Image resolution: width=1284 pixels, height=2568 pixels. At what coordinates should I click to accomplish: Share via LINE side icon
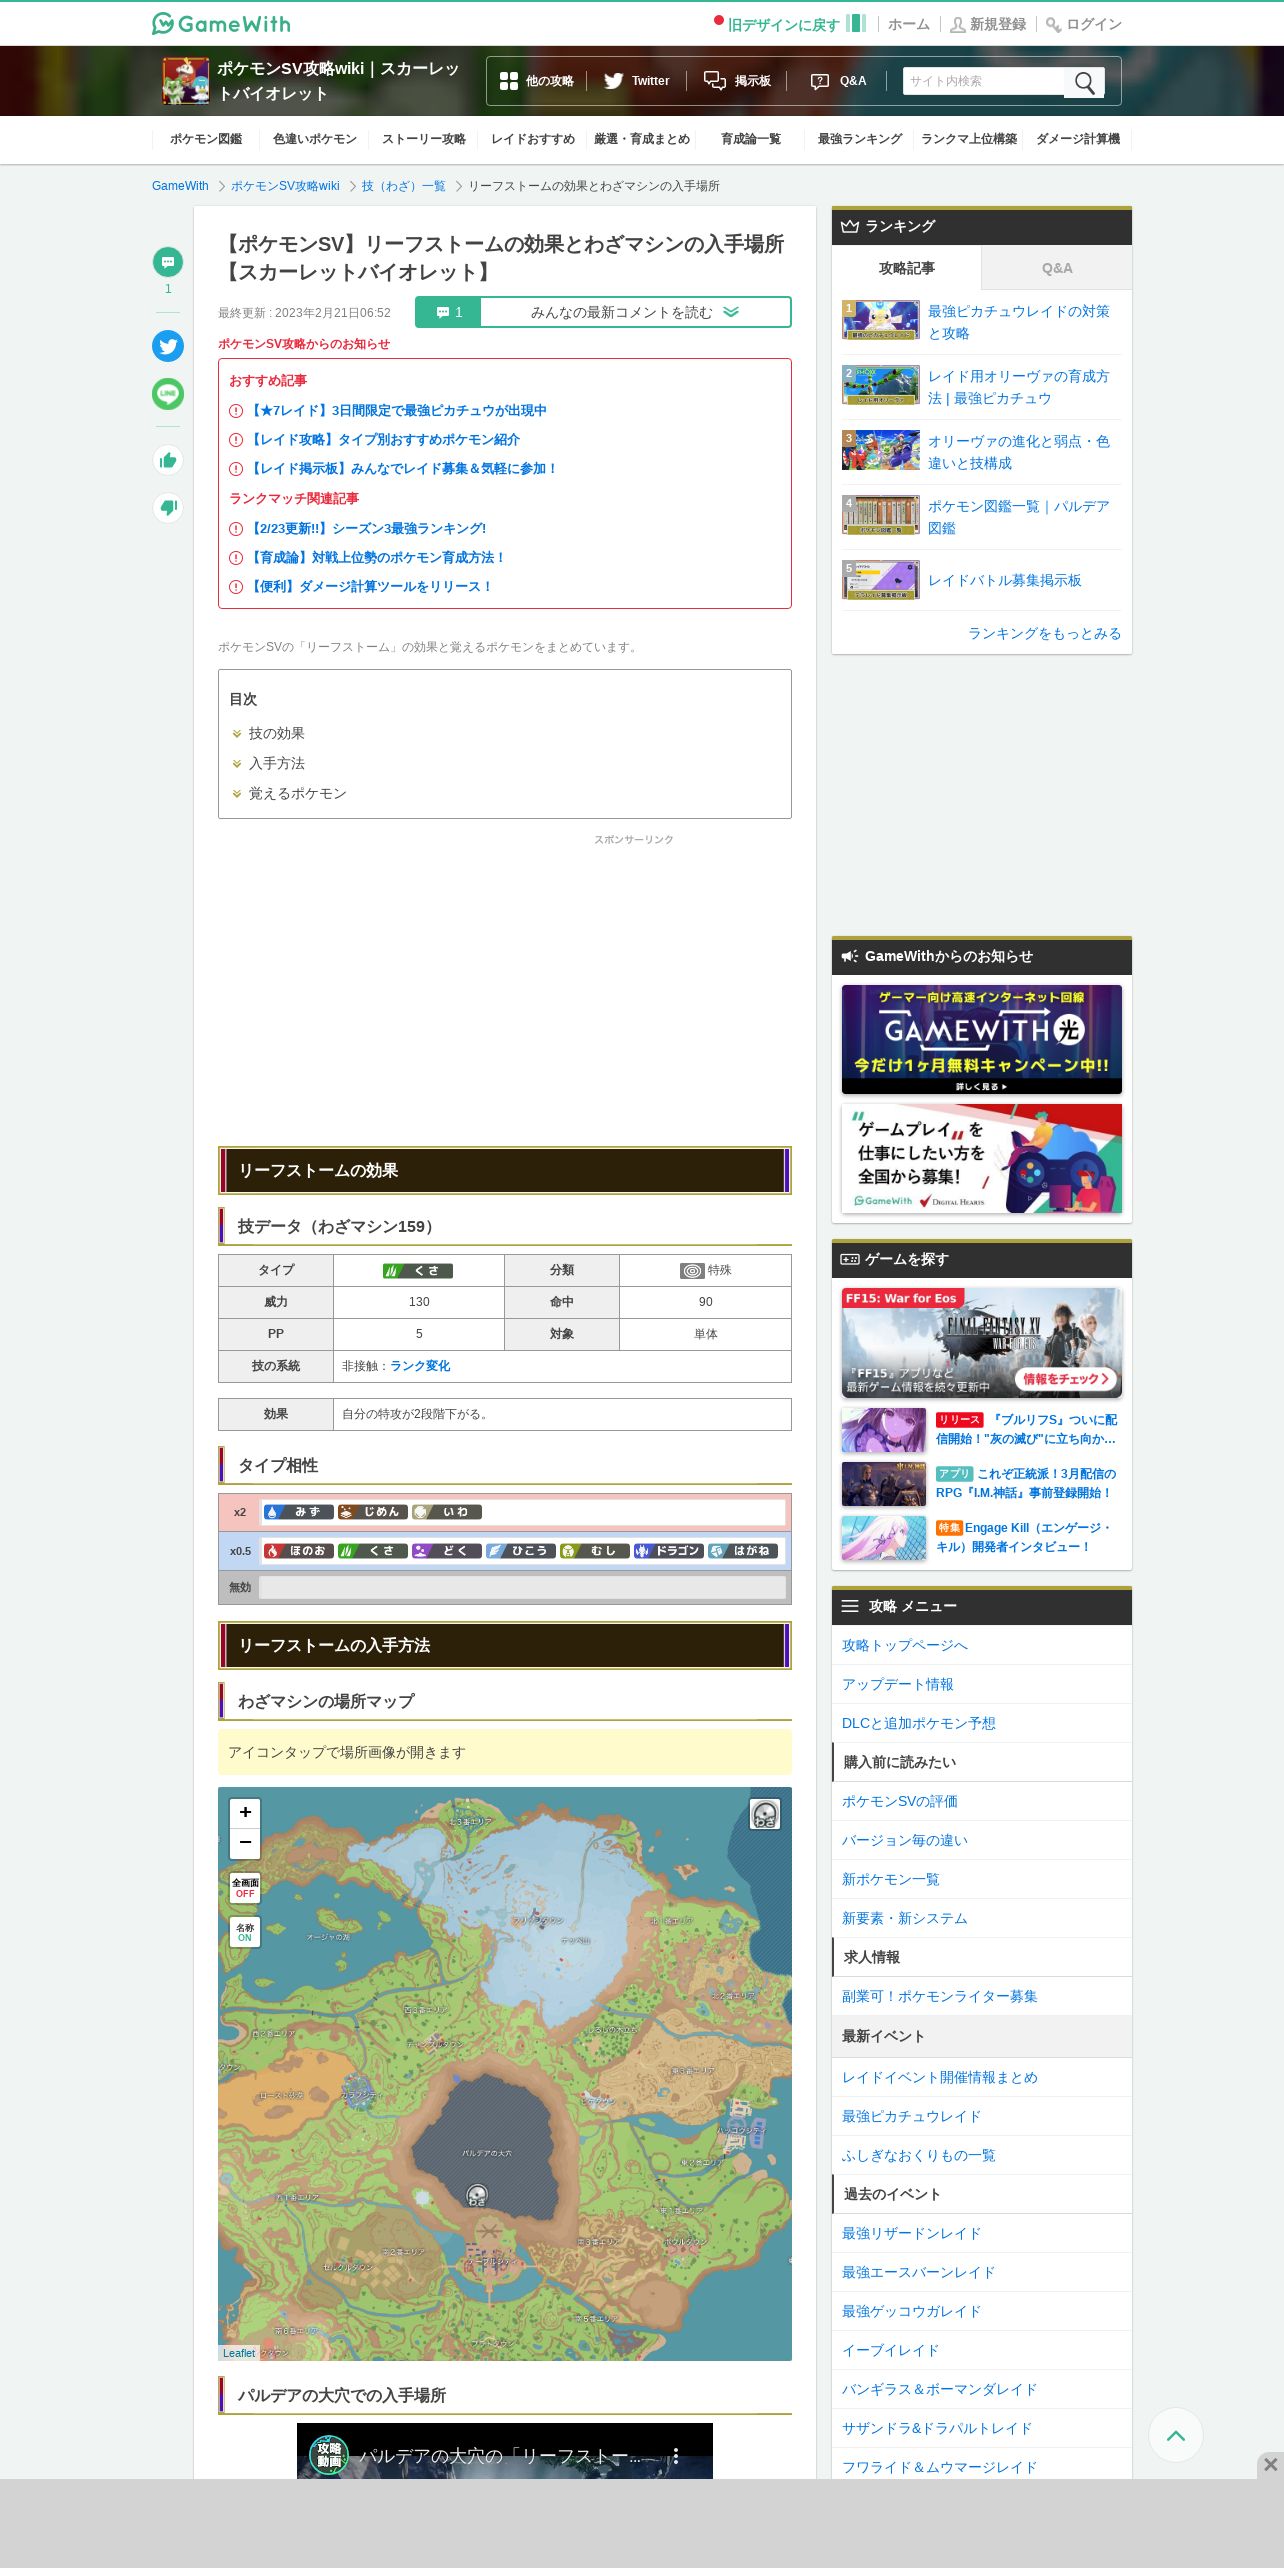coord(168,394)
